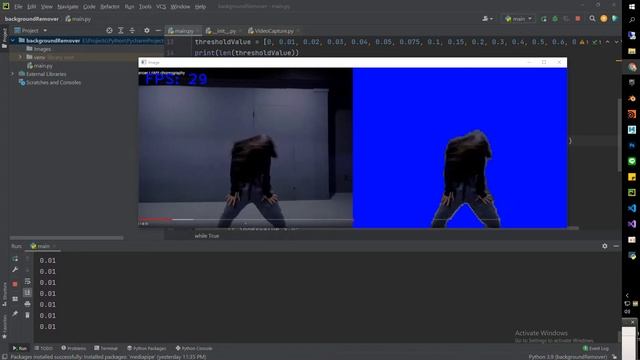Open the Terminal tool window
This screenshot has width=640, height=360.
pyautogui.click(x=106, y=348)
